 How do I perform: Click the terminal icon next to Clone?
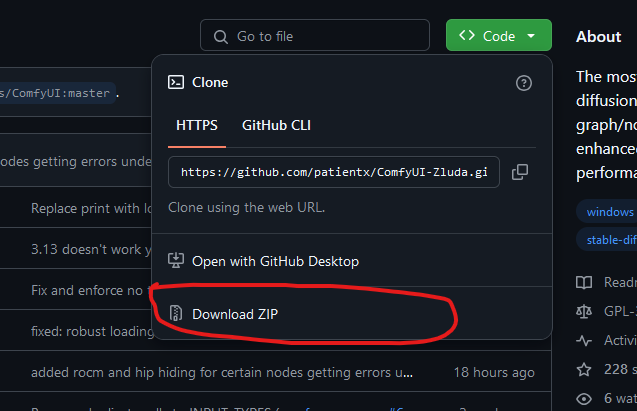click(176, 82)
